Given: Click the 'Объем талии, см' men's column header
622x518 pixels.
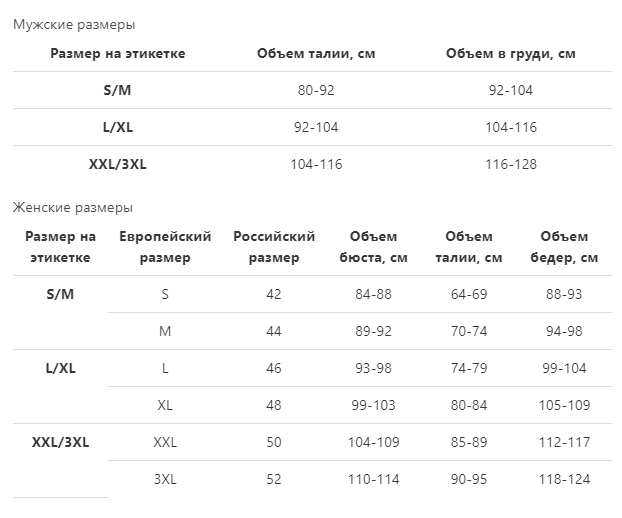Looking at the screenshot, I should pyautogui.click(x=316, y=53).
